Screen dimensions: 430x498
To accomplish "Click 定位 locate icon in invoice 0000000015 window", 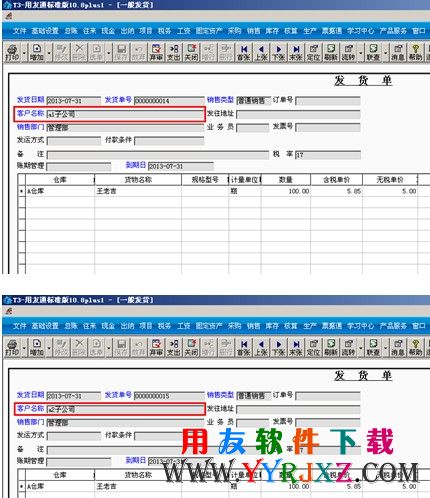I will click(313, 348).
